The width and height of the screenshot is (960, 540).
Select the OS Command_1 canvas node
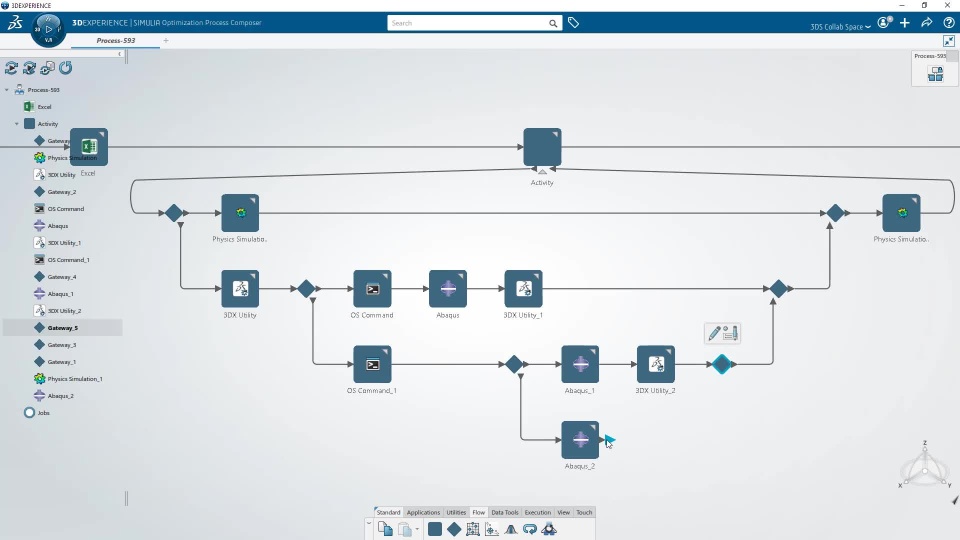tap(372, 364)
